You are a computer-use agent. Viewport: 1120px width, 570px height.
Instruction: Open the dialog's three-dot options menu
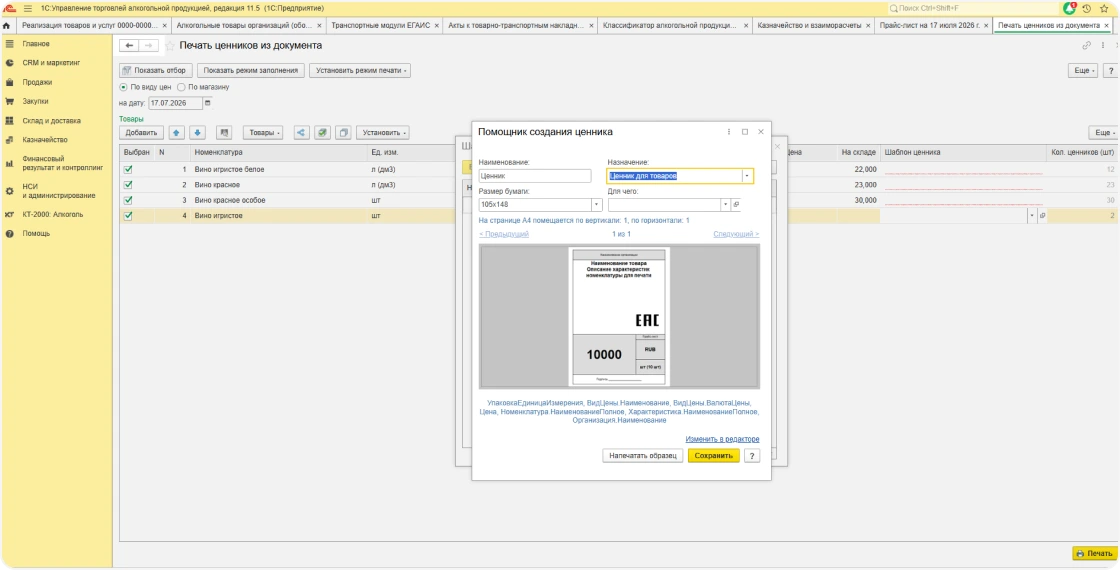point(729,132)
